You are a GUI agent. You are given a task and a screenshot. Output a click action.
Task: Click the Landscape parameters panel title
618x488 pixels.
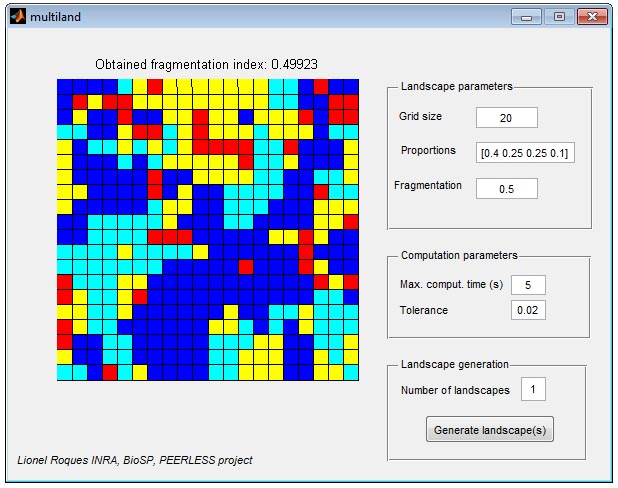coord(456,86)
